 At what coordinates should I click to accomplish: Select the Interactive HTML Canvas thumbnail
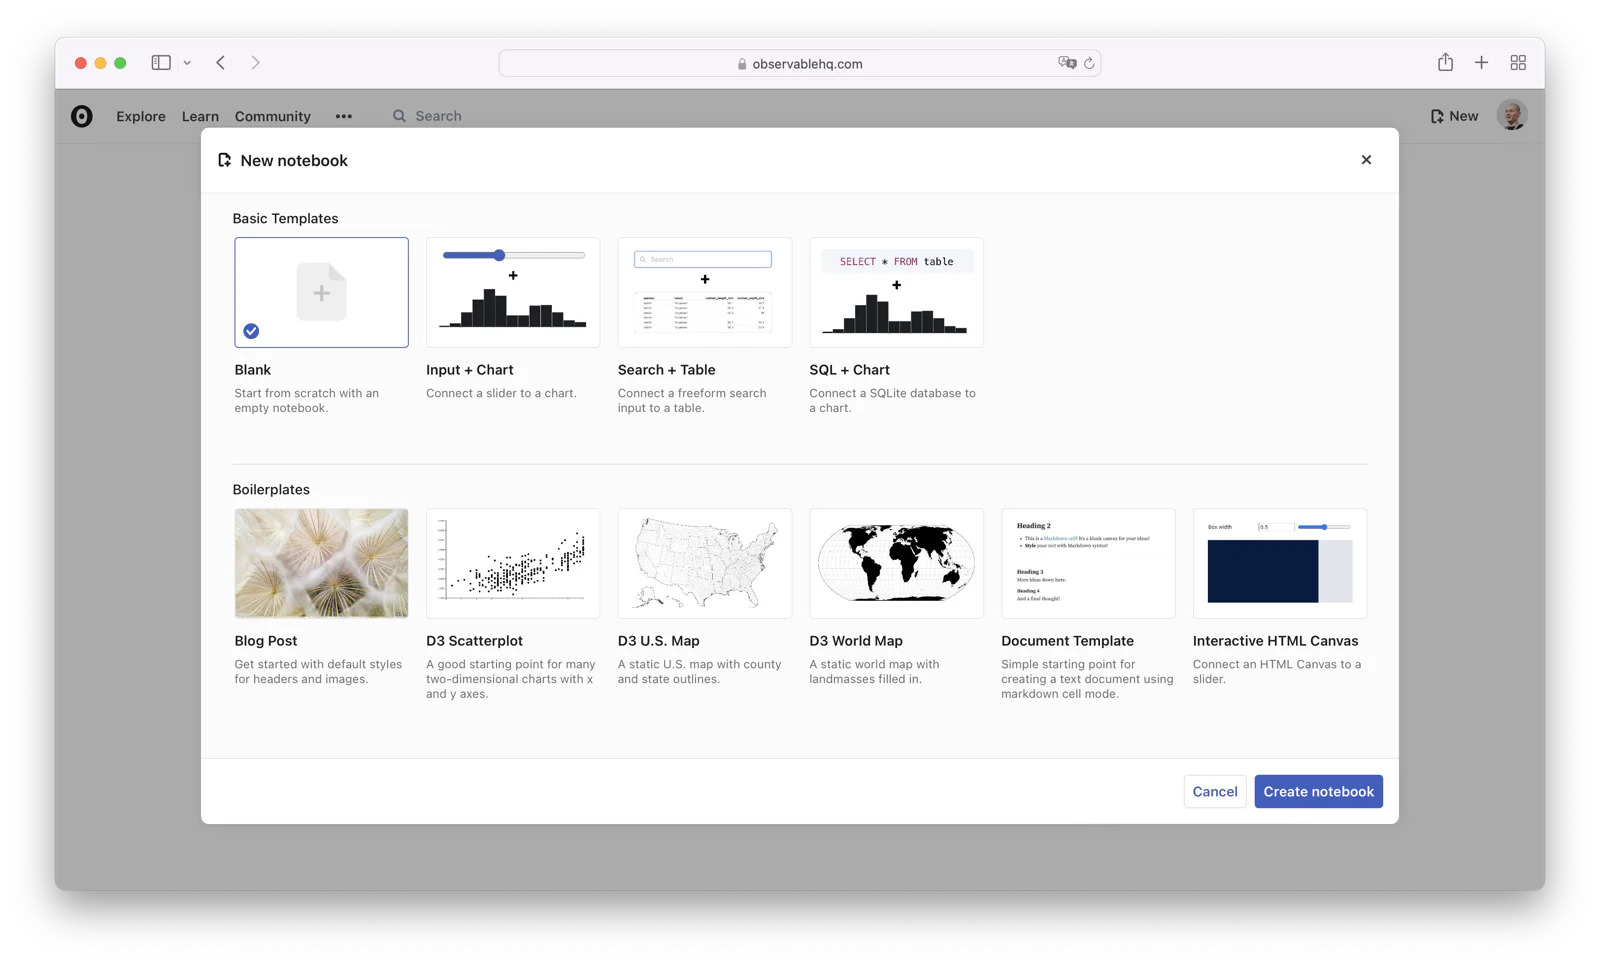tap(1280, 563)
